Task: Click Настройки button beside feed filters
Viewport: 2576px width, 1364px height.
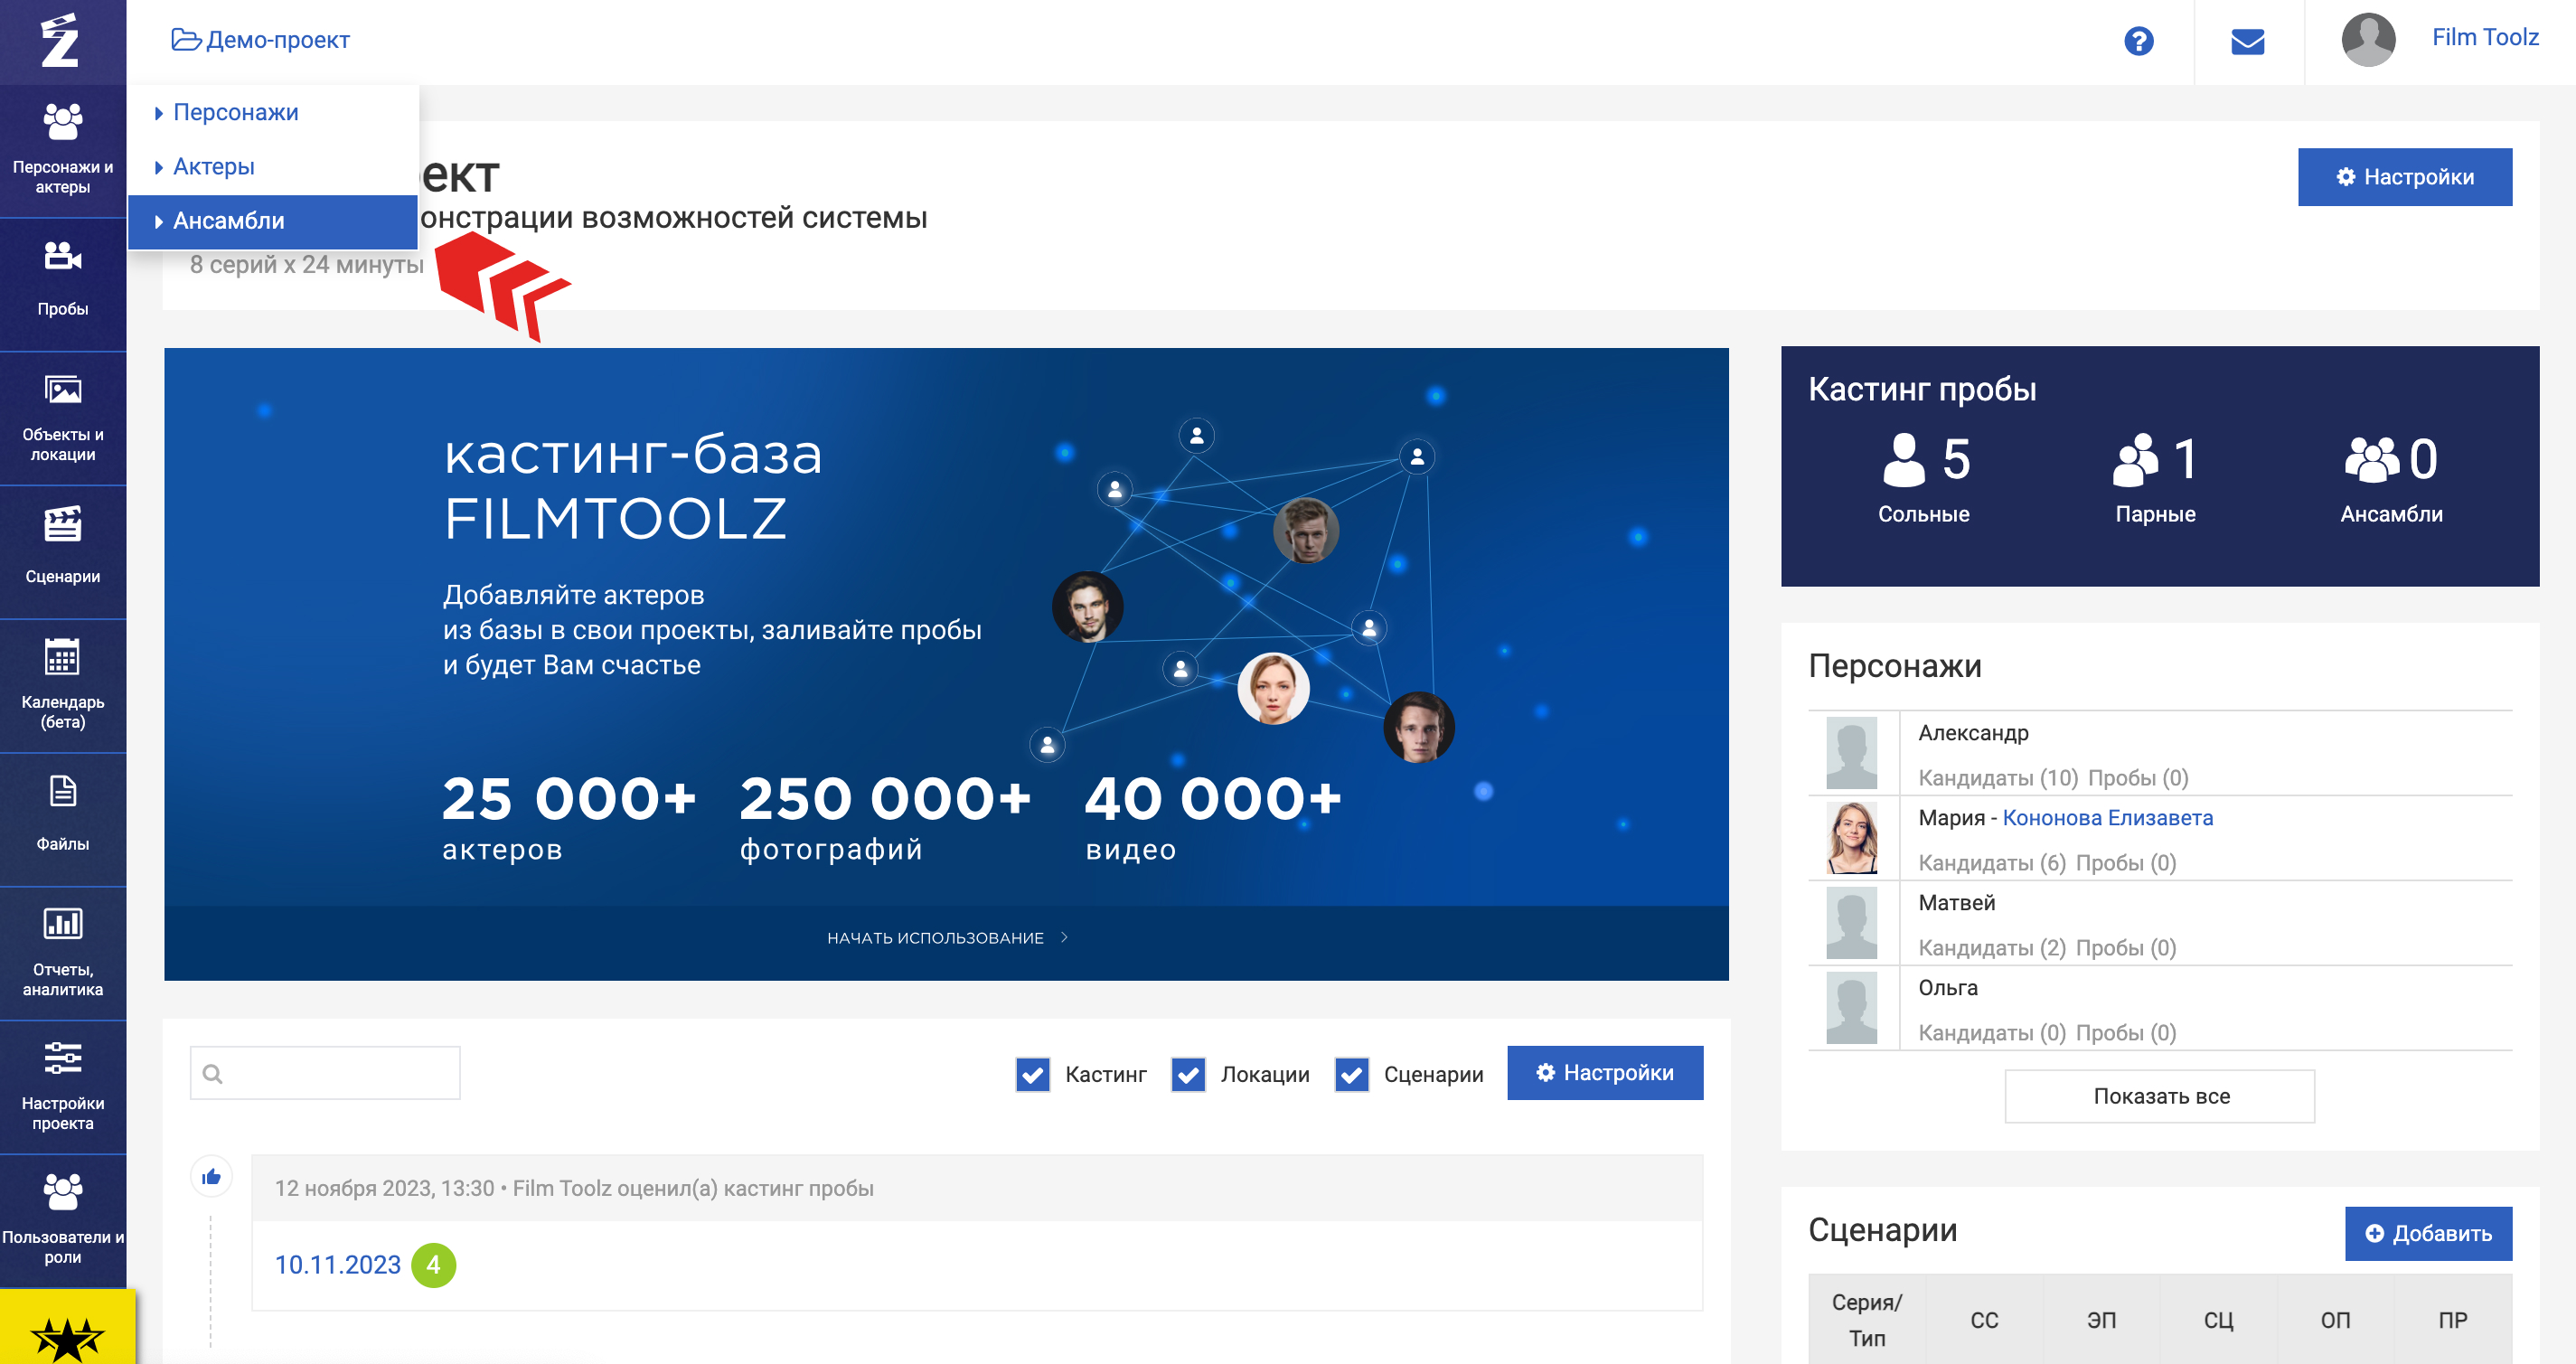Action: click(1605, 1073)
